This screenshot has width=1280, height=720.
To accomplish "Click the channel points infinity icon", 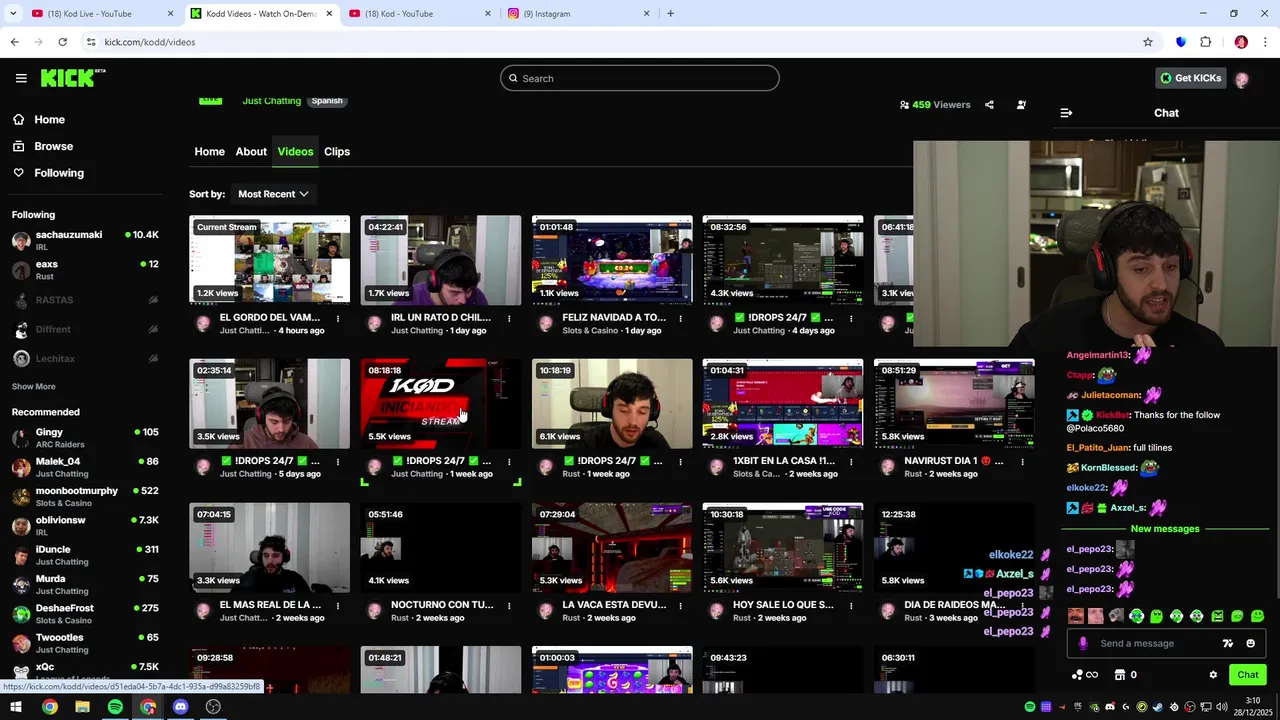I will point(1085,675).
